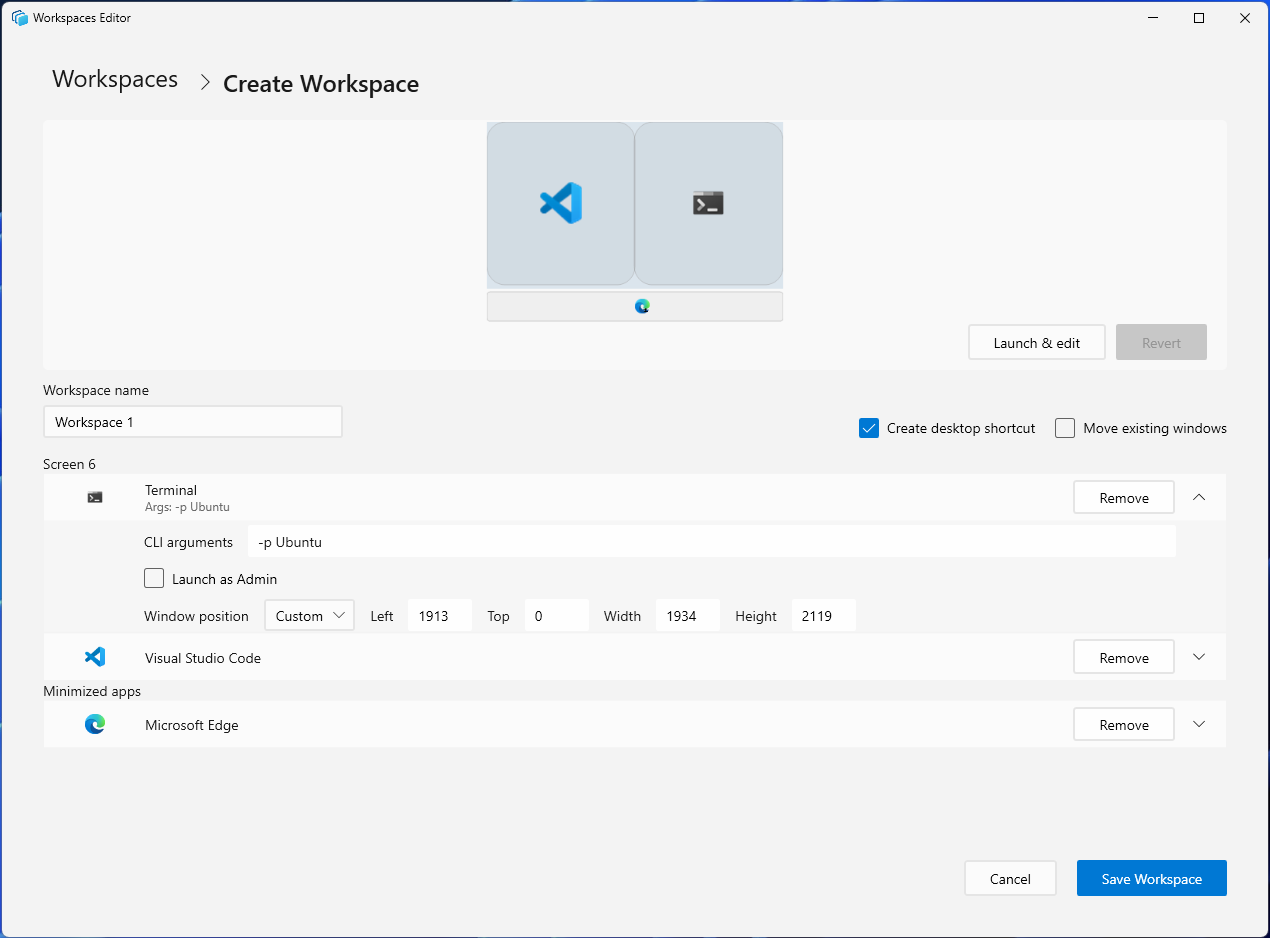
Task: Click the Visual Studio Code icon in the layout preview
Action: (560, 203)
